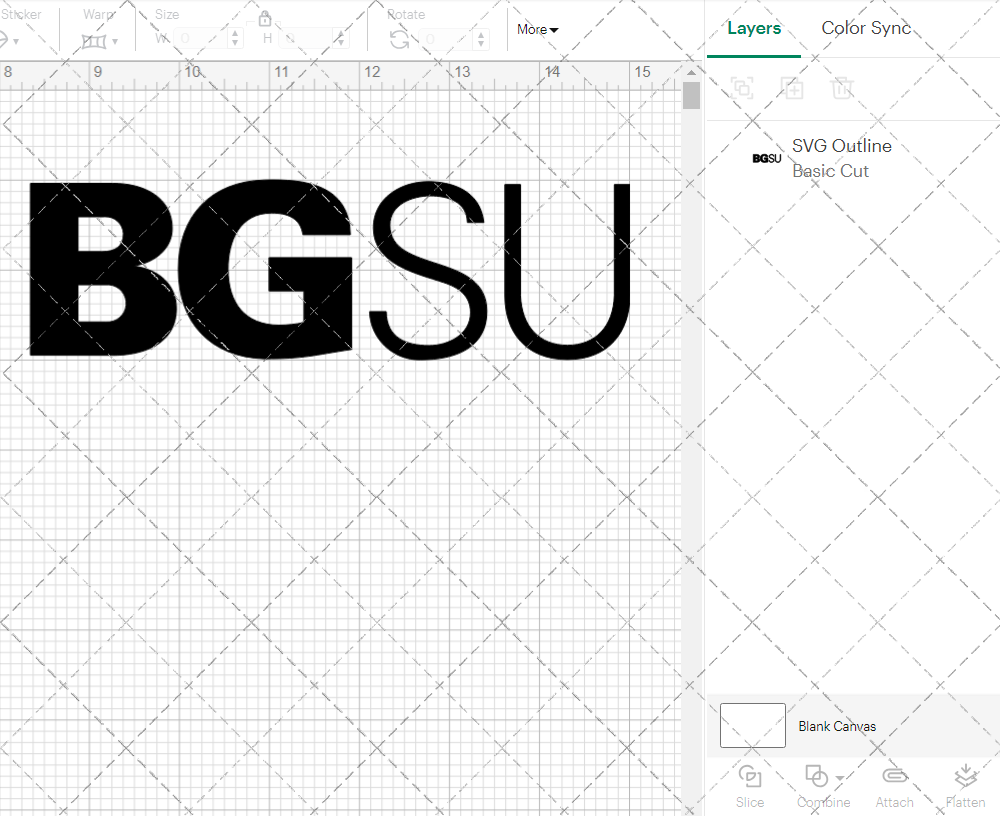Click the Warp tool icon
The image size is (1000, 816).
click(93, 40)
